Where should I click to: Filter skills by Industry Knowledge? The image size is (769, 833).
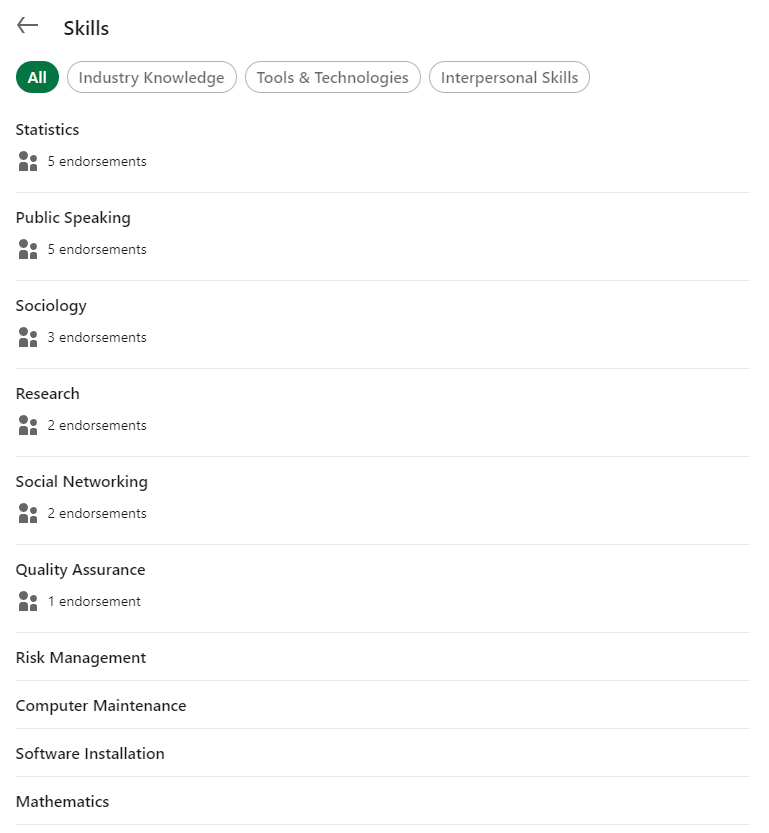pyautogui.click(x=152, y=78)
